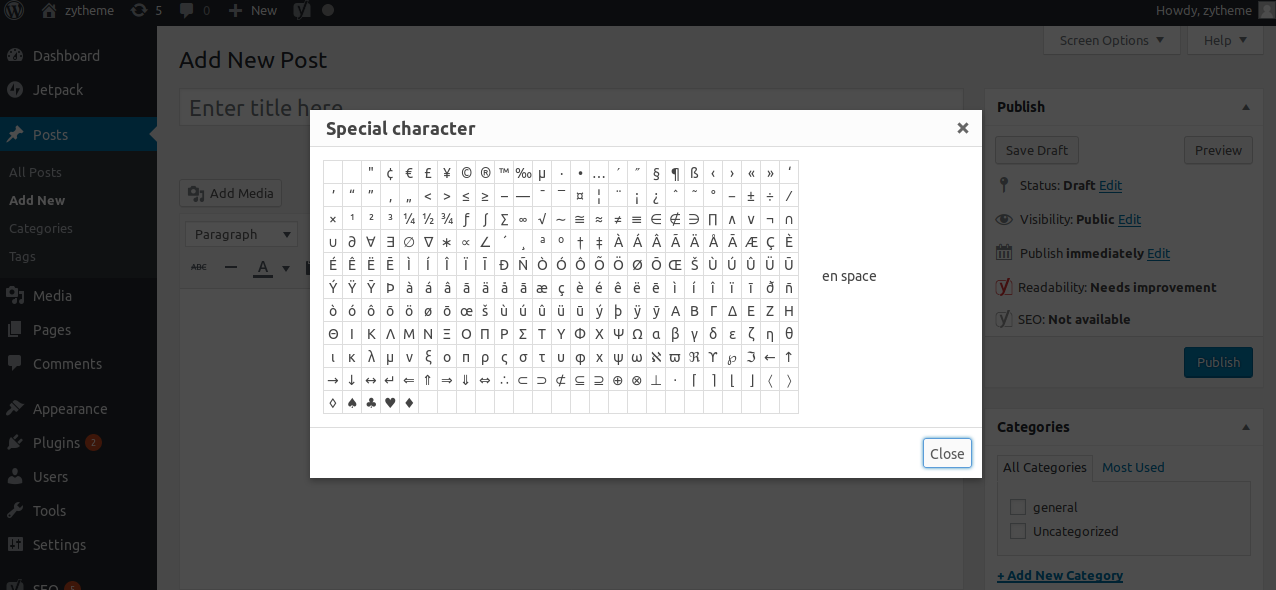1276x590 pixels.
Task: Insert the double dagger ‡ character
Action: point(599,242)
